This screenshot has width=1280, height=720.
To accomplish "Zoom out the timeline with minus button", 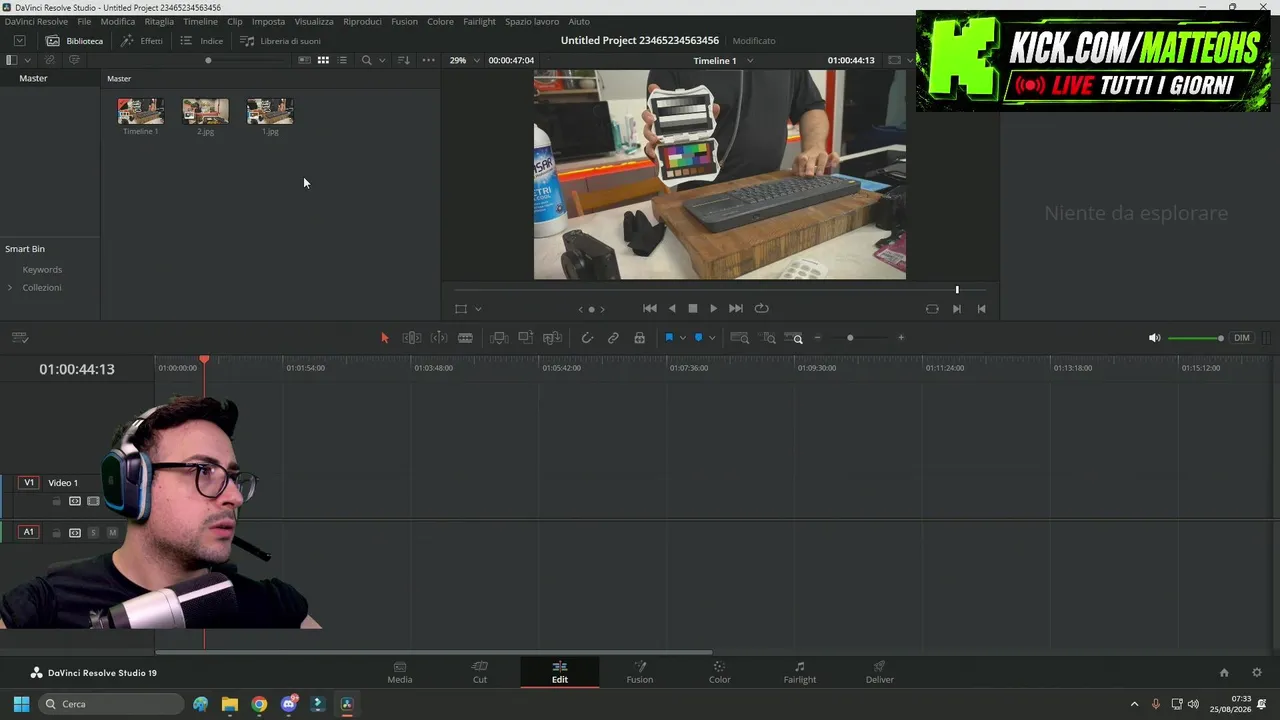I will [x=818, y=338].
